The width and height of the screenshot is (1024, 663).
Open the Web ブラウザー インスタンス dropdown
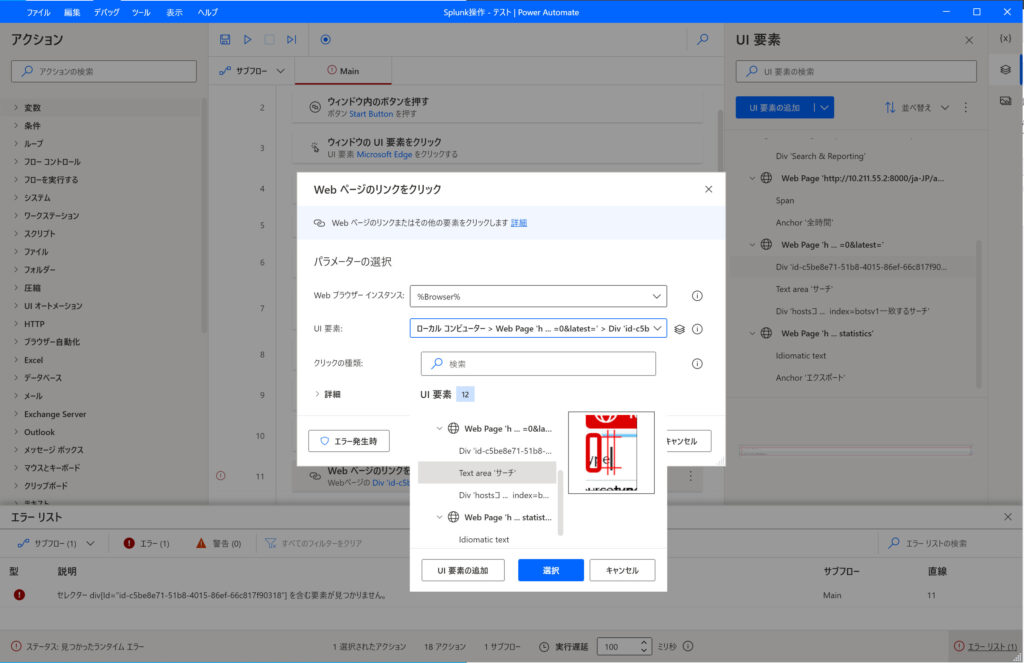point(656,296)
